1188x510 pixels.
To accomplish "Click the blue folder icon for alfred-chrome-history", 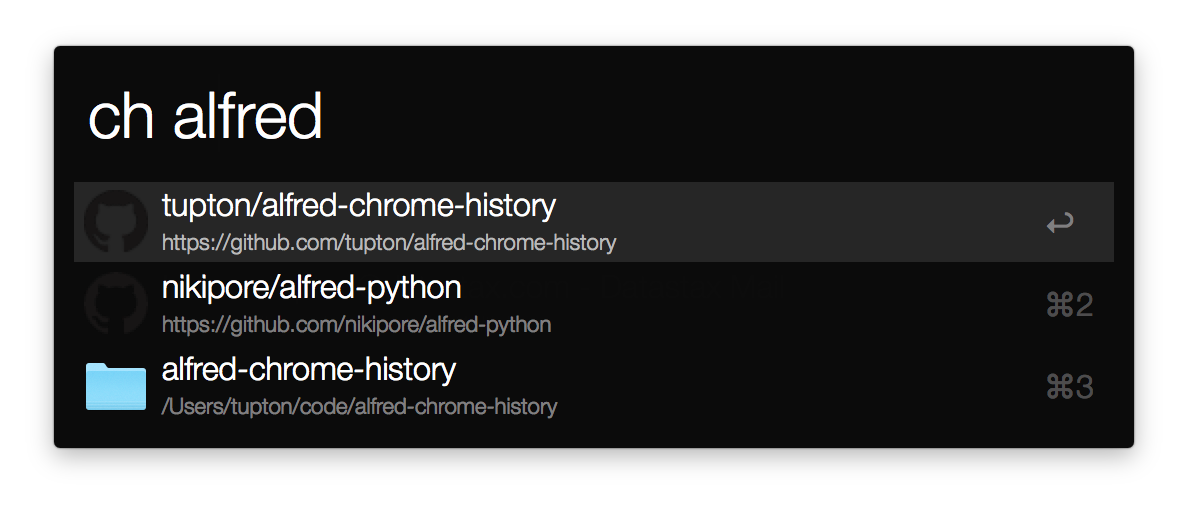I will pos(115,386).
